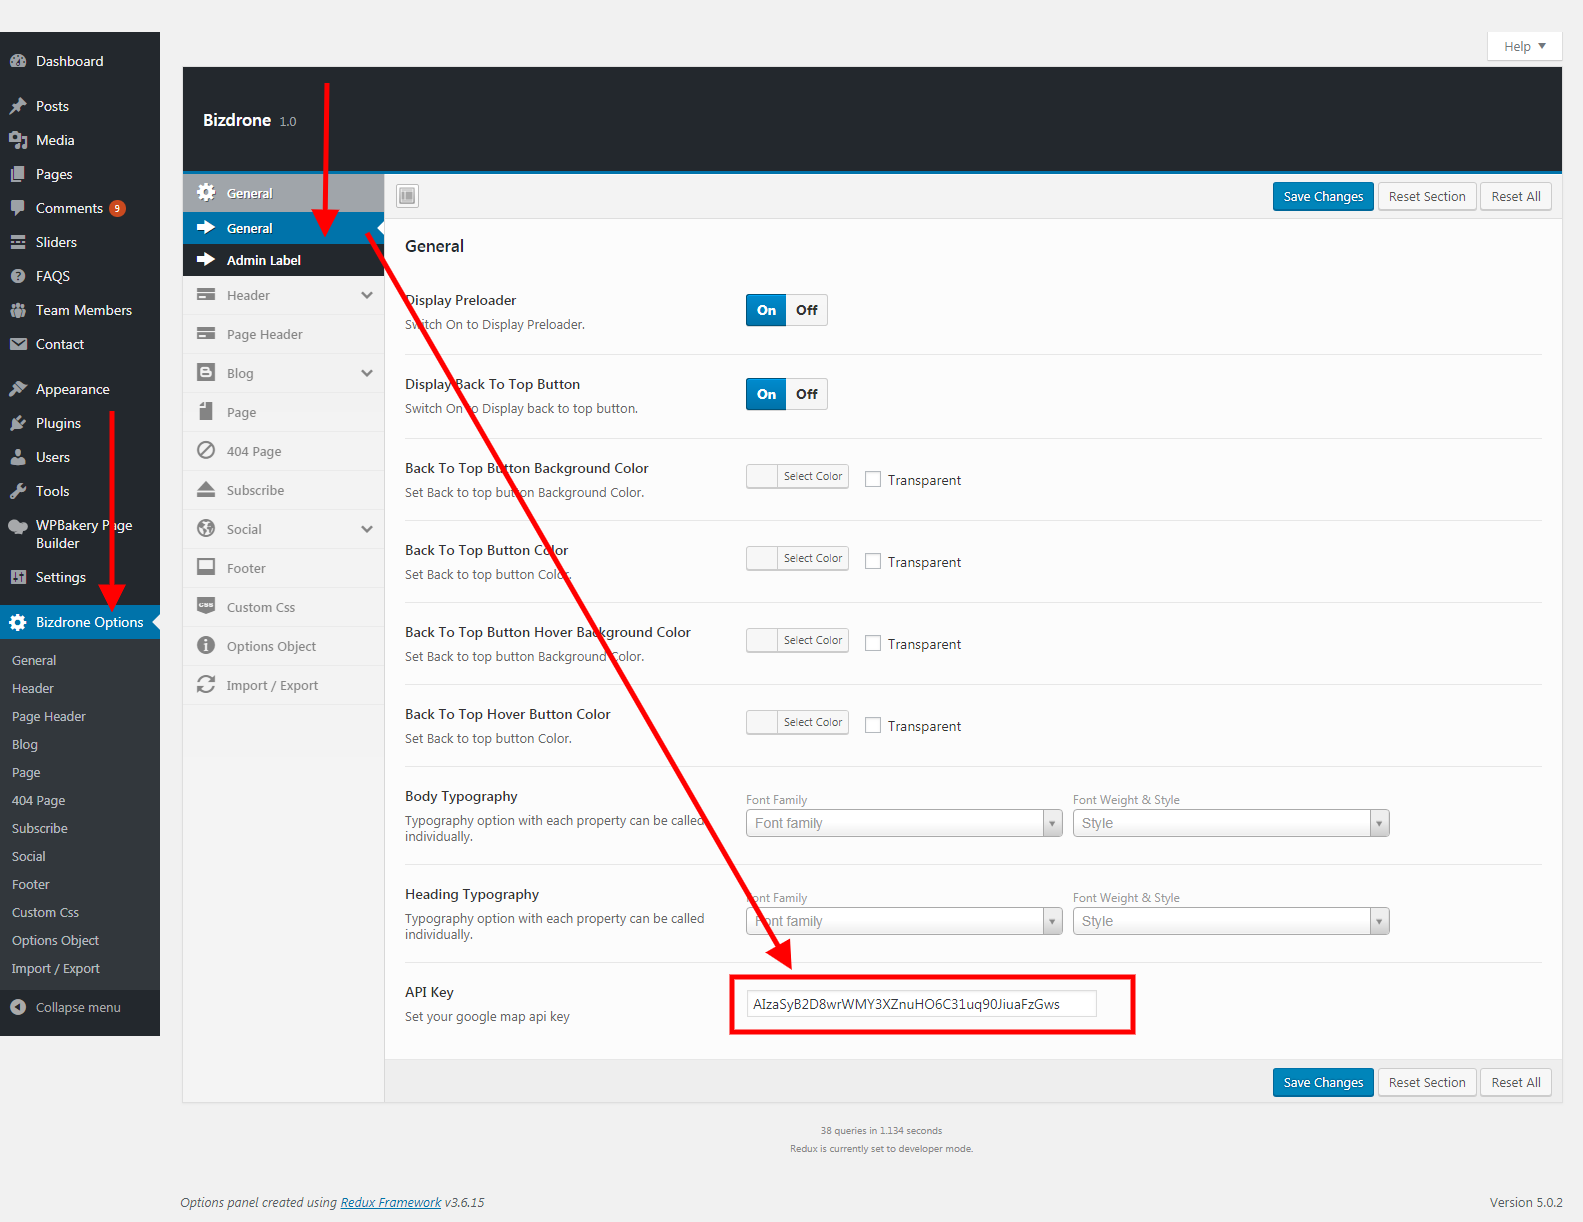Click the Sliders icon
This screenshot has width=1583, height=1222.
(x=18, y=242)
